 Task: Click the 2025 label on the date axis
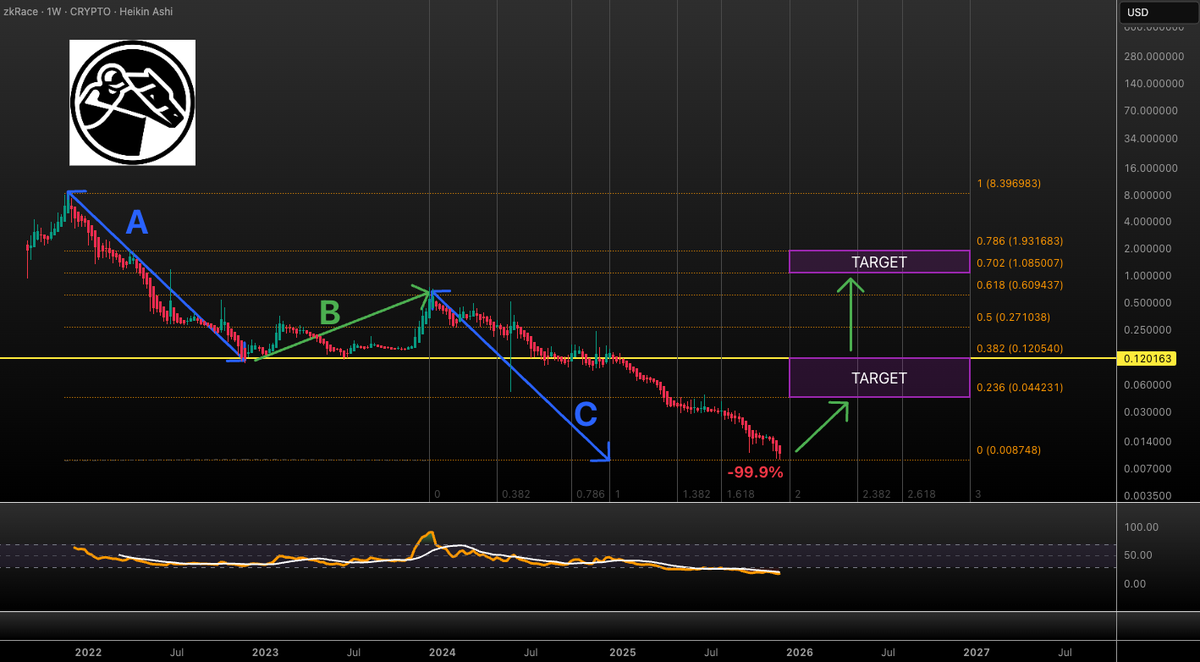pyautogui.click(x=622, y=652)
